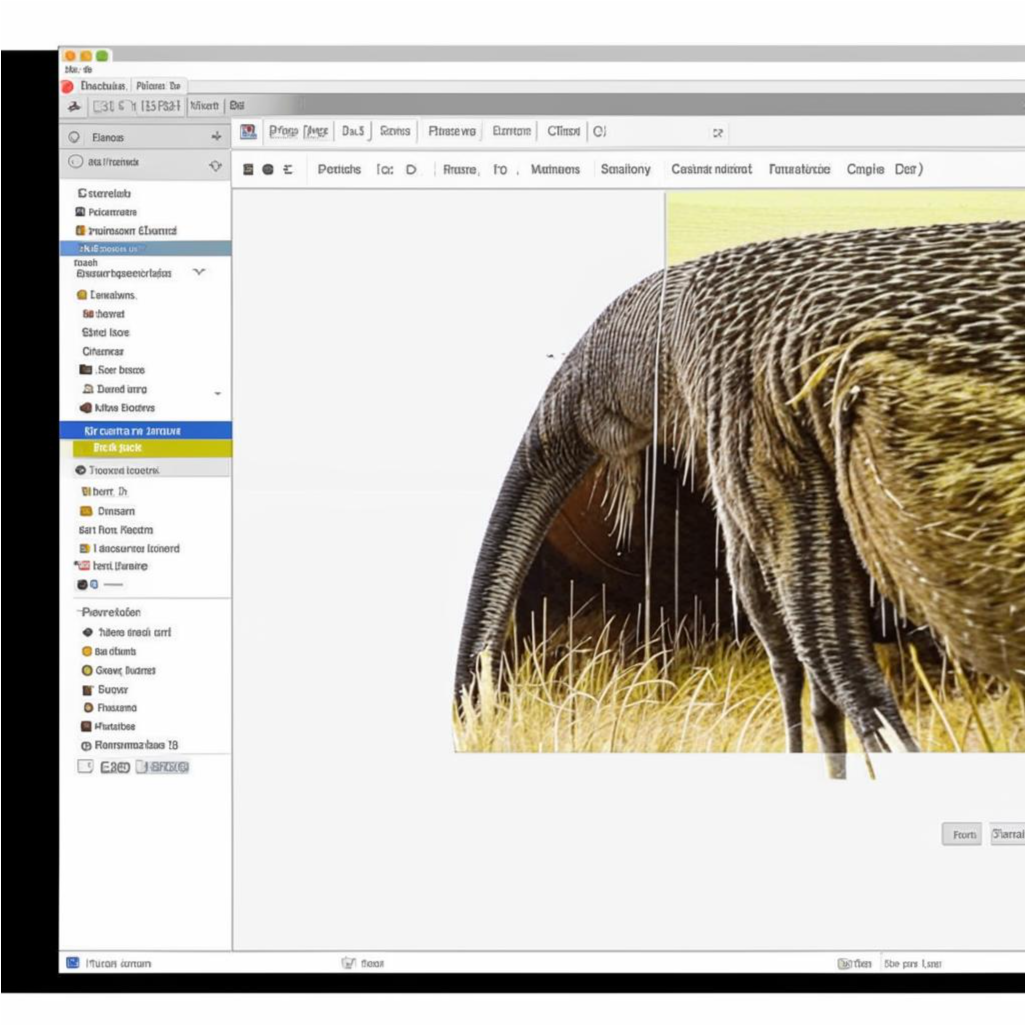Screen dimensions: 1026x1026
Task: Click the dark red icon beside Hfurtatbse
Action: 86,726
